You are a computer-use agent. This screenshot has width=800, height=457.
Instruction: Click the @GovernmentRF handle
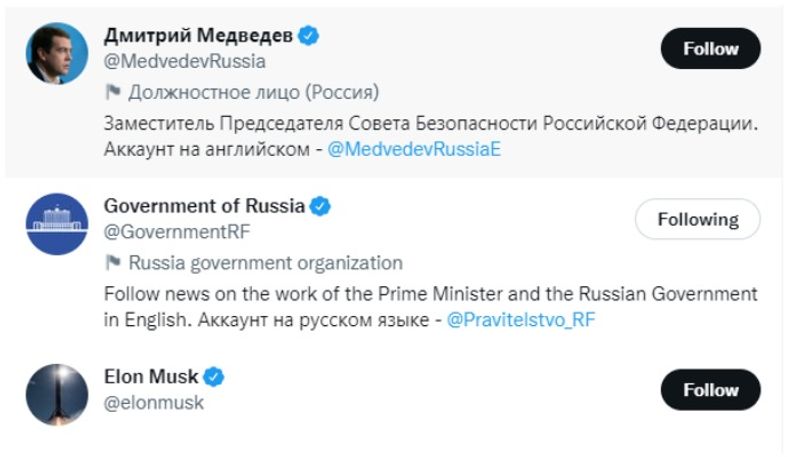click(x=177, y=232)
